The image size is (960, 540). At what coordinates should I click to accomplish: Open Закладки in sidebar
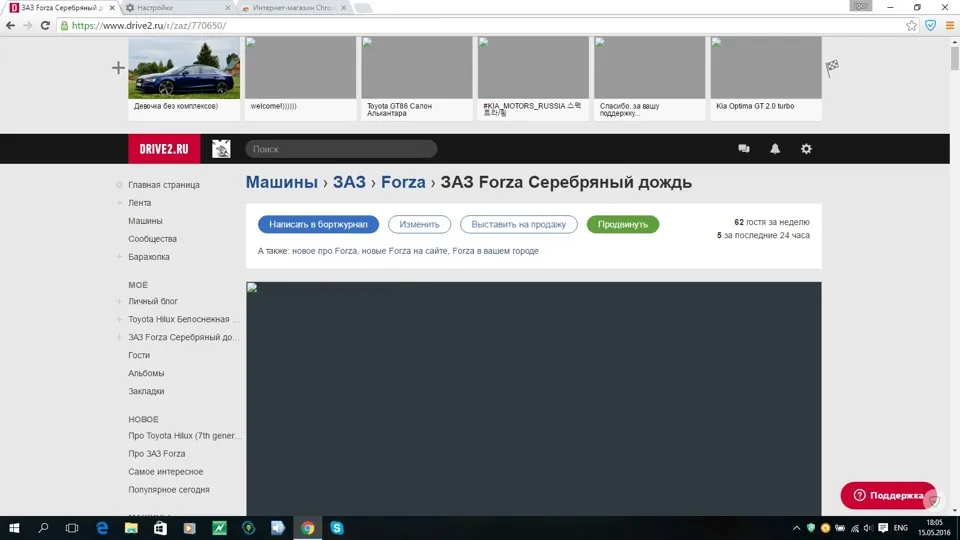pos(146,391)
